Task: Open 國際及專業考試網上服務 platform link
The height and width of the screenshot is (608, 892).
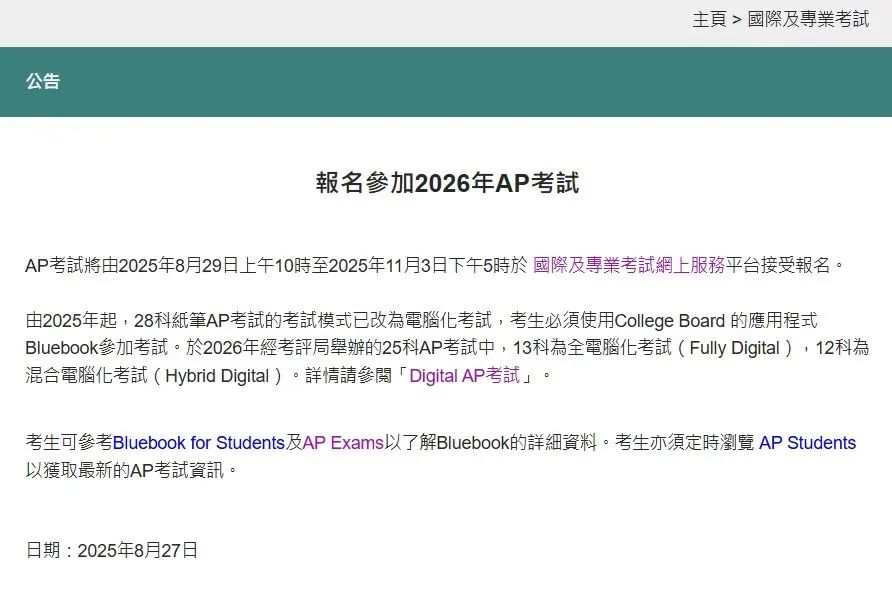Action: [629, 265]
